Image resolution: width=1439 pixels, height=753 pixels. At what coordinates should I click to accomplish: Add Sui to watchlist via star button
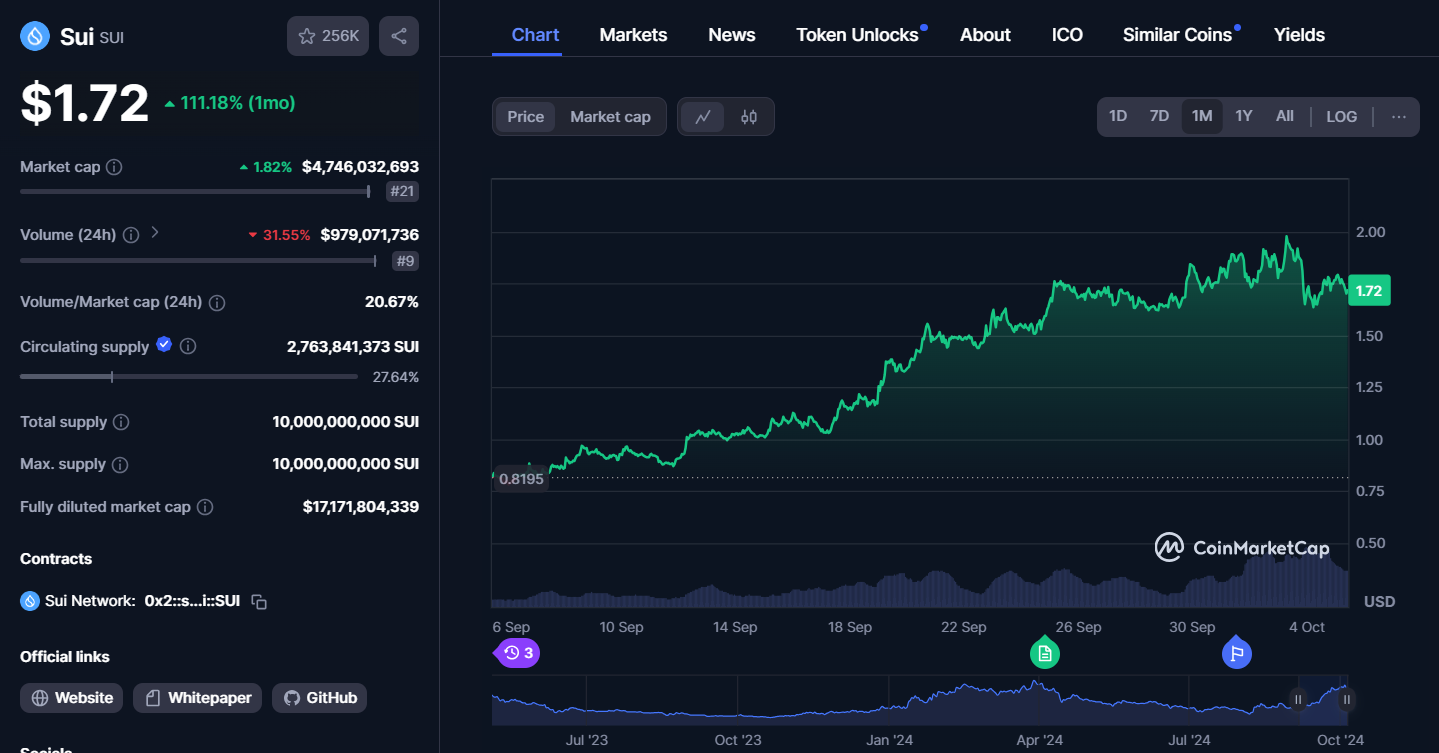tap(328, 36)
